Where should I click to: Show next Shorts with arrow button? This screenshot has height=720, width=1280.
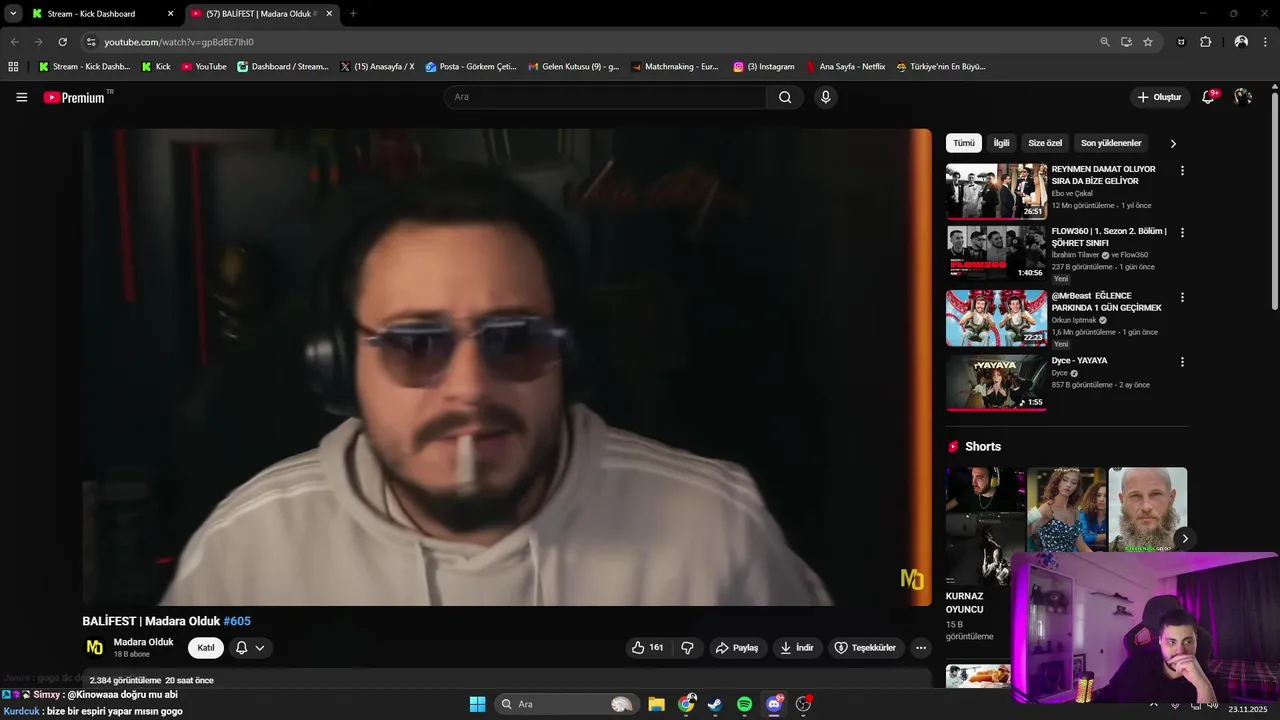[x=1184, y=539]
